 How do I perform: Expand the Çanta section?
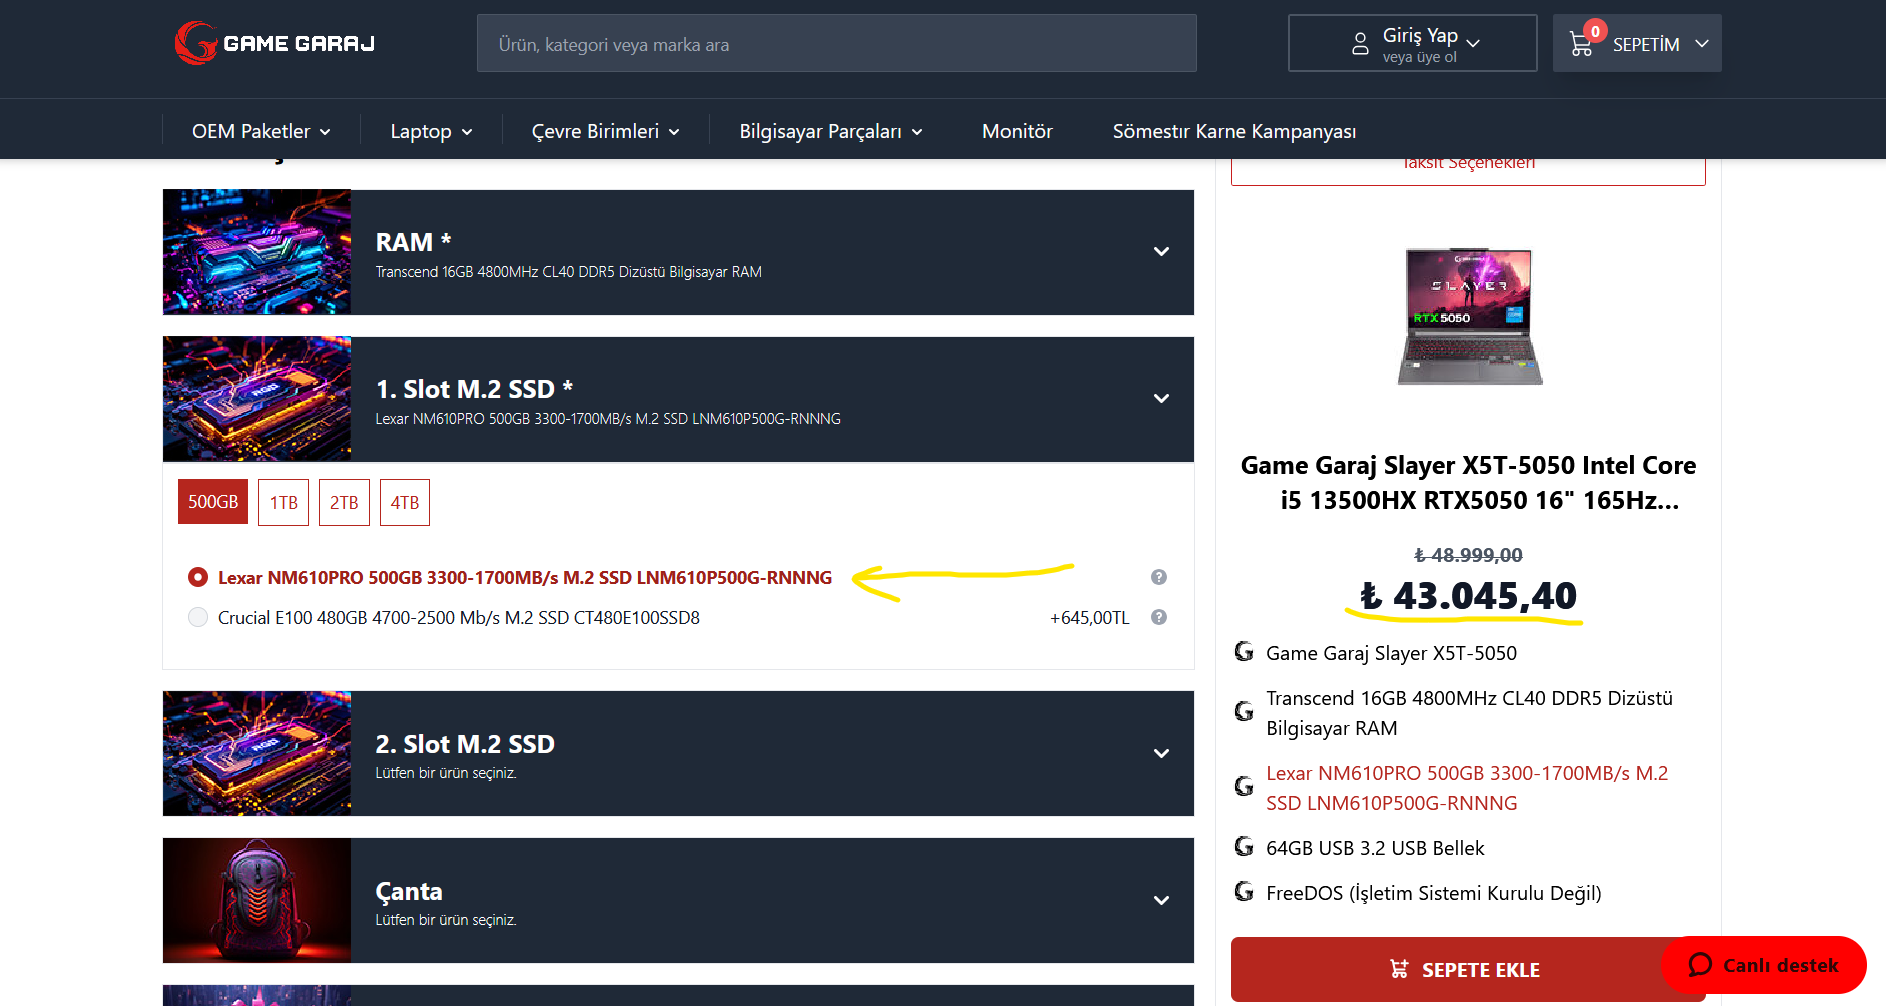(1161, 900)
